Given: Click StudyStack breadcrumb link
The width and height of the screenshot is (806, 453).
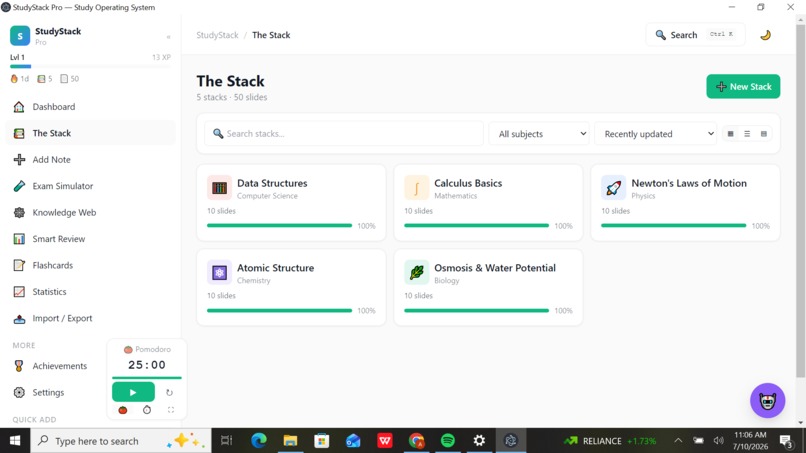Looking at the screenshot, I should click(x=217, y=35).
